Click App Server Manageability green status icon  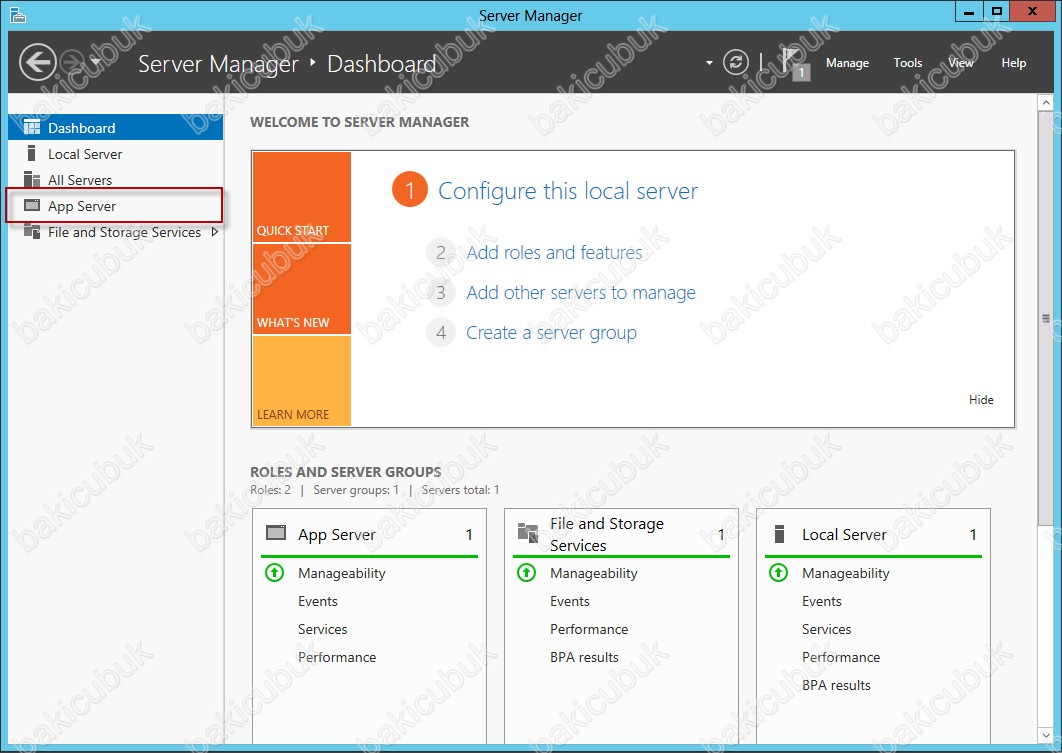click(274, 573)
